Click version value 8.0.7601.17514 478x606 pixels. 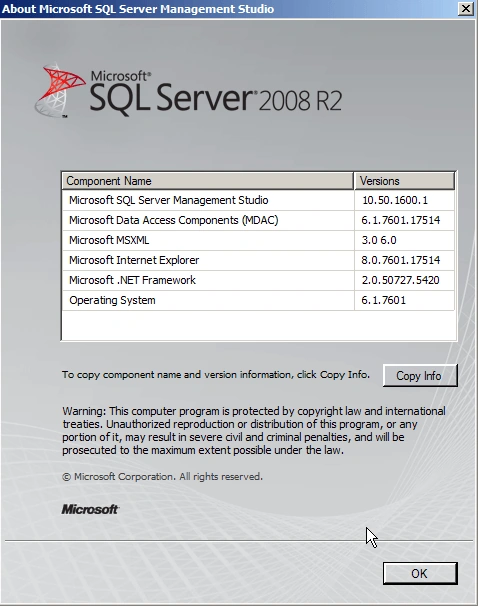click(x=401, y=260)
